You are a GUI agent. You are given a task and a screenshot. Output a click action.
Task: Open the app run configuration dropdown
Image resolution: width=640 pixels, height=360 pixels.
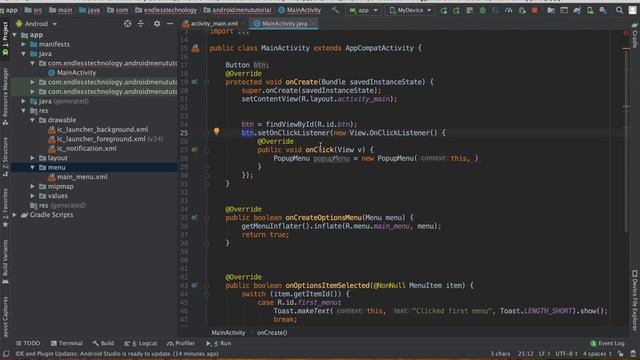[363, 10]
